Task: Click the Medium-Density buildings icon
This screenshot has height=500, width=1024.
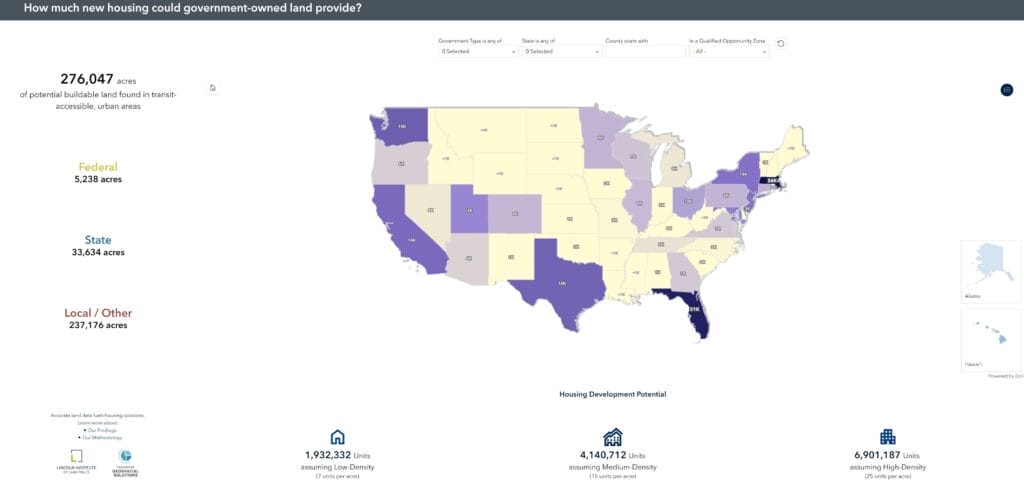Action: tap(612, 437)
